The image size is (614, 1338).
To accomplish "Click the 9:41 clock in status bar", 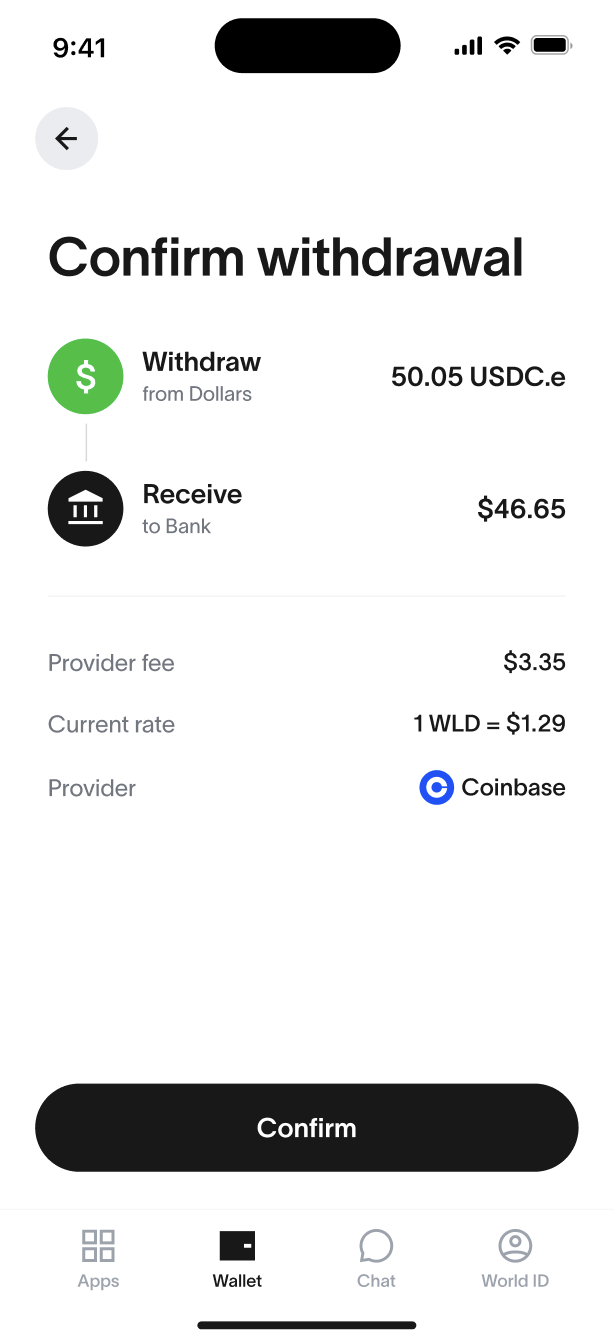I will 79,47.
